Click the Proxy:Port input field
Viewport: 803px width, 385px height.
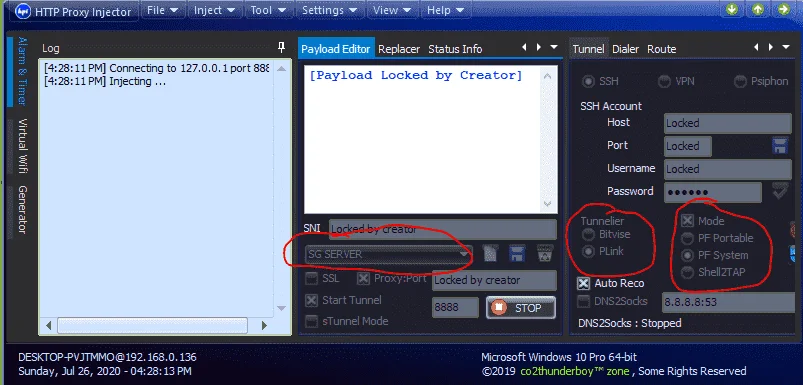494,281
